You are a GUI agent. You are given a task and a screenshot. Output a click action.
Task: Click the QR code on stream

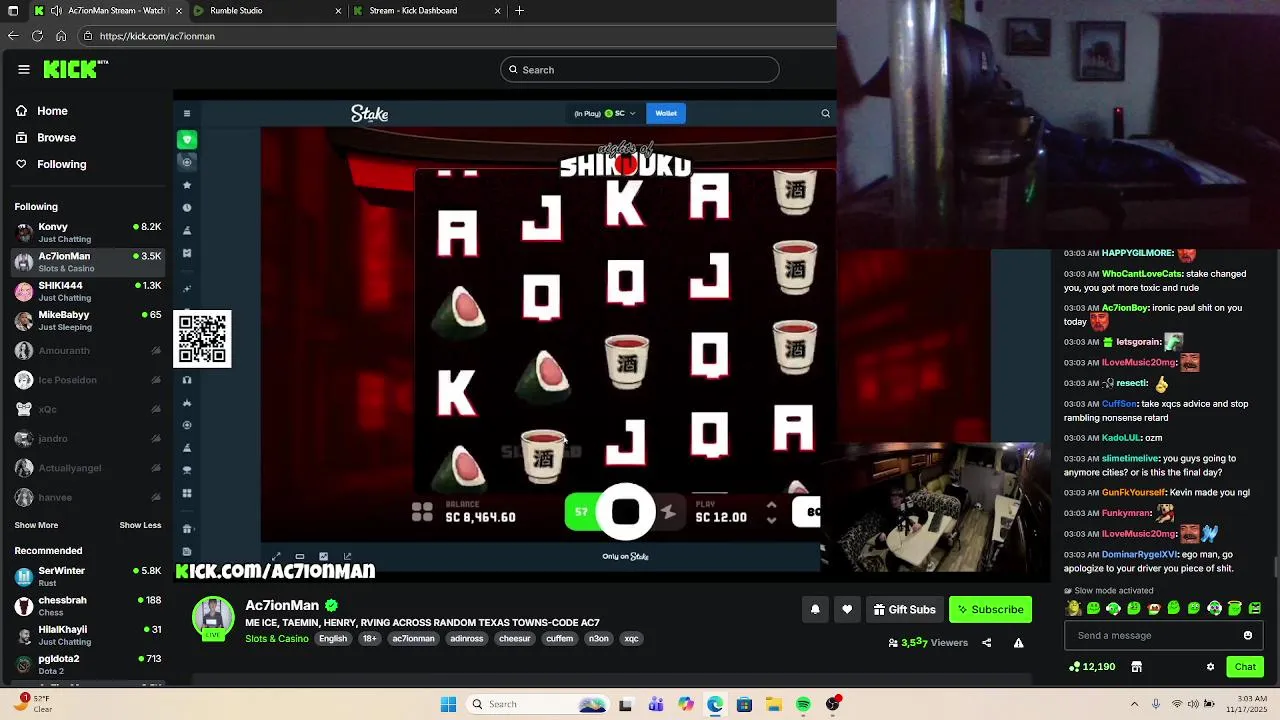pos(202,339)
